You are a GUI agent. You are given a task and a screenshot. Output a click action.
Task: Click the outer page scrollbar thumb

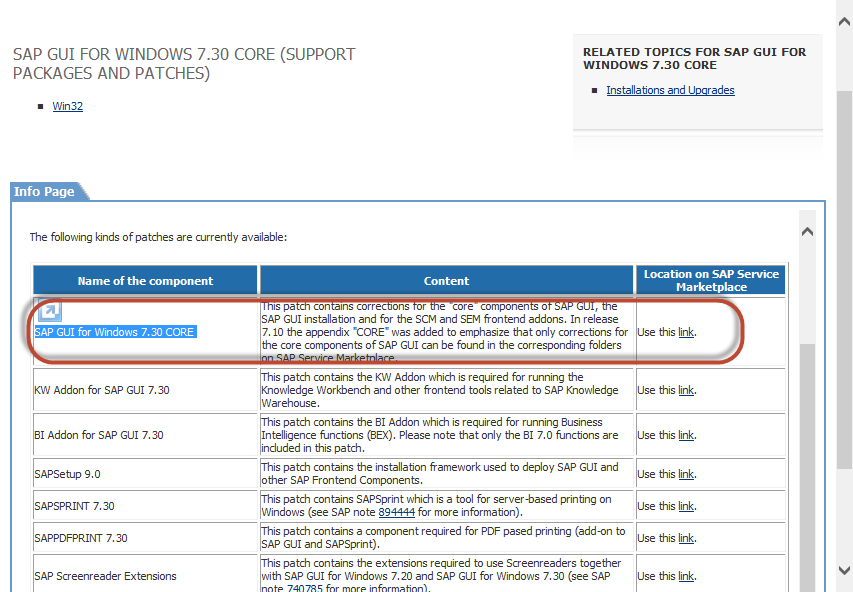click(844, 279)
